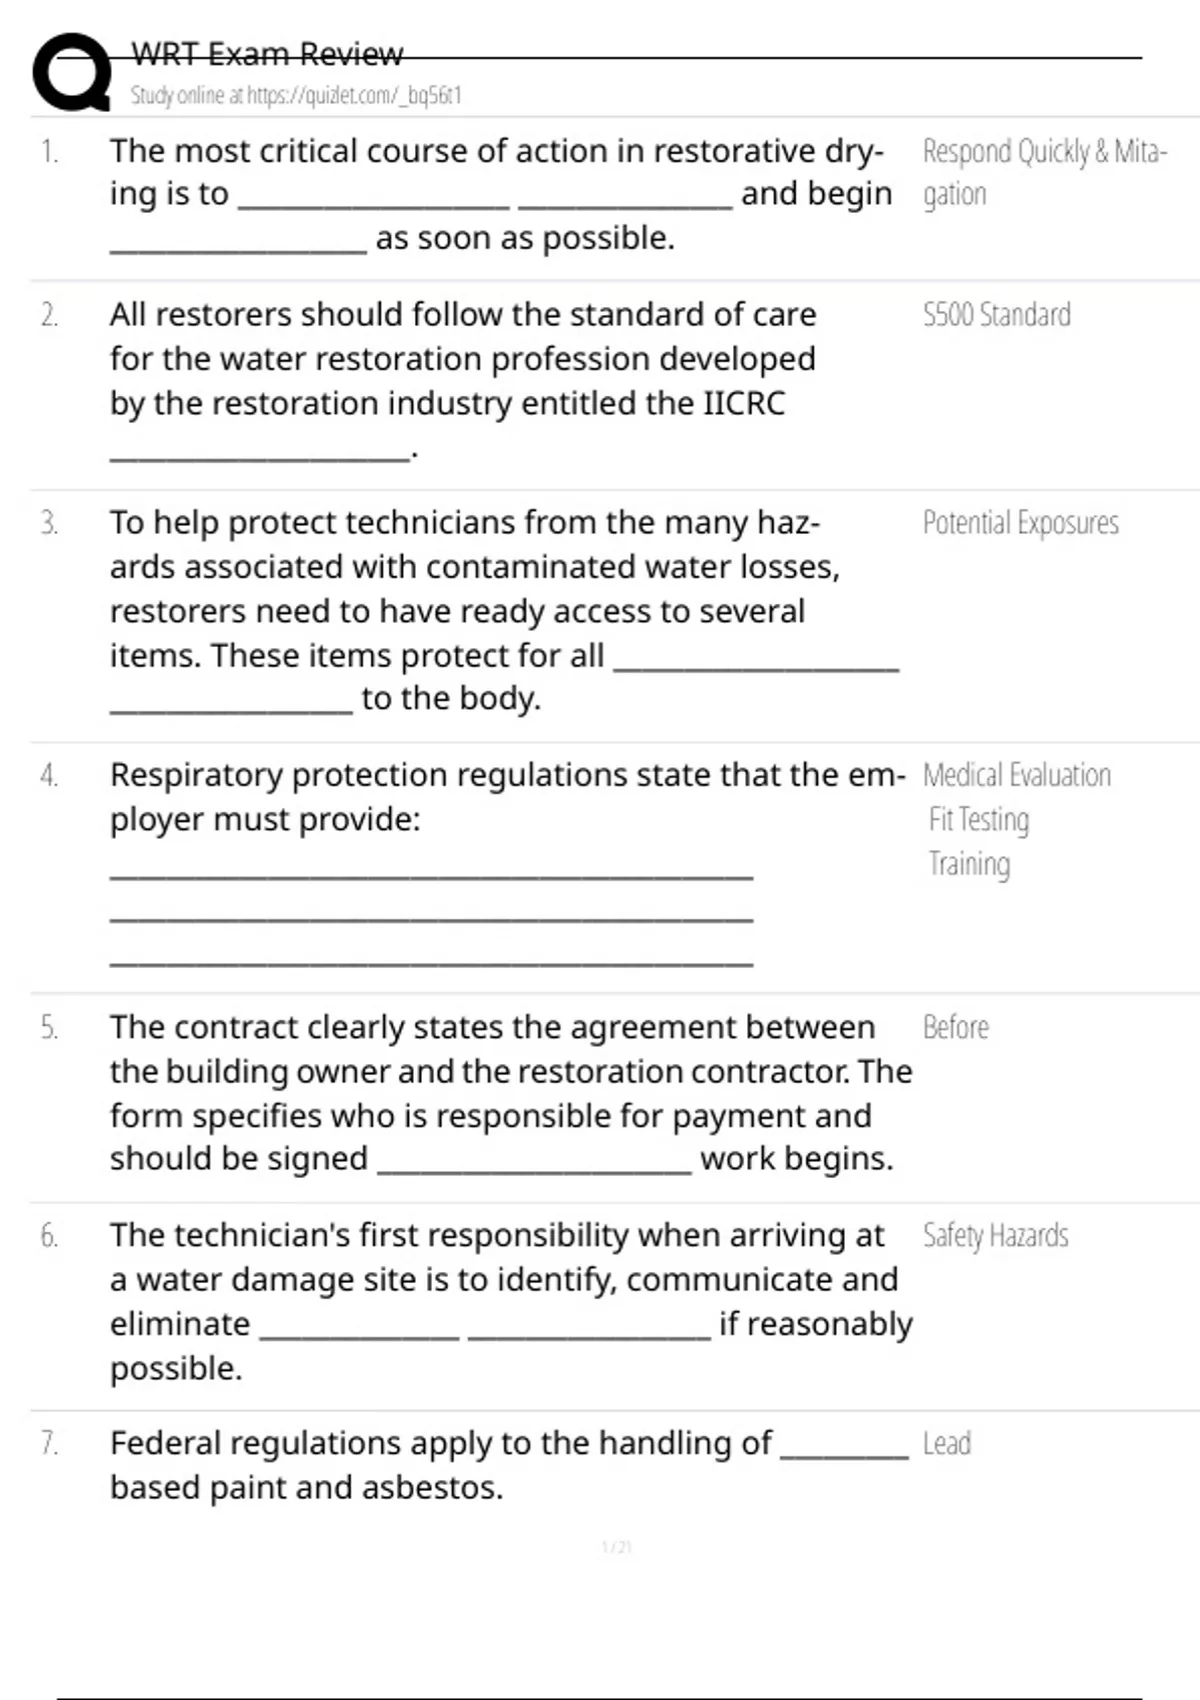The width and height of the screenshot is (1200, 1700).
Task: Select the 'Lead' answer text
Action: [x=946, y=1444]
